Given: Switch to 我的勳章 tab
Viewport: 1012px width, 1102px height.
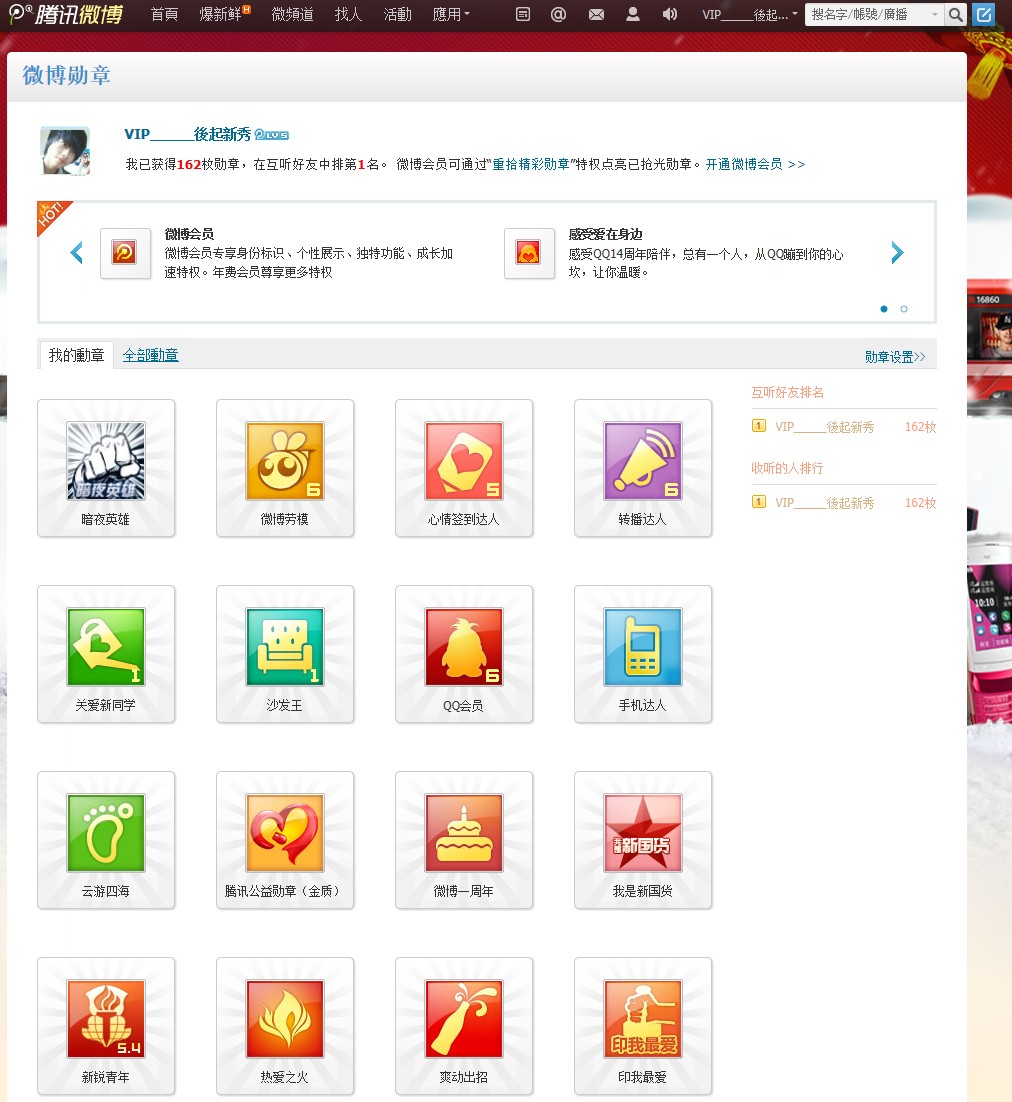Looking at the screenshot, I should pyautogui.click(x=77, y=355).
